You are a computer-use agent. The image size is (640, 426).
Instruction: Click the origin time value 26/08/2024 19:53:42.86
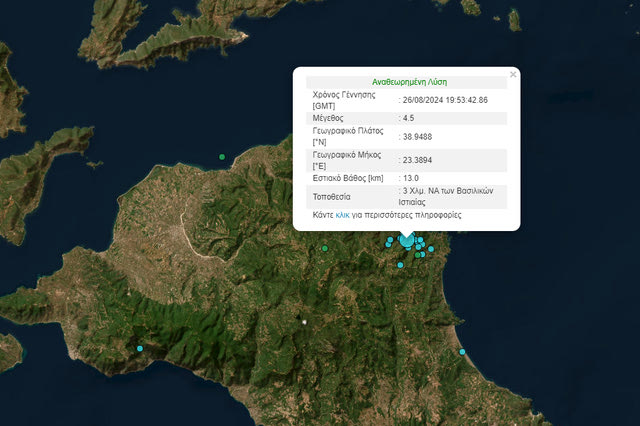pos(445,100)
